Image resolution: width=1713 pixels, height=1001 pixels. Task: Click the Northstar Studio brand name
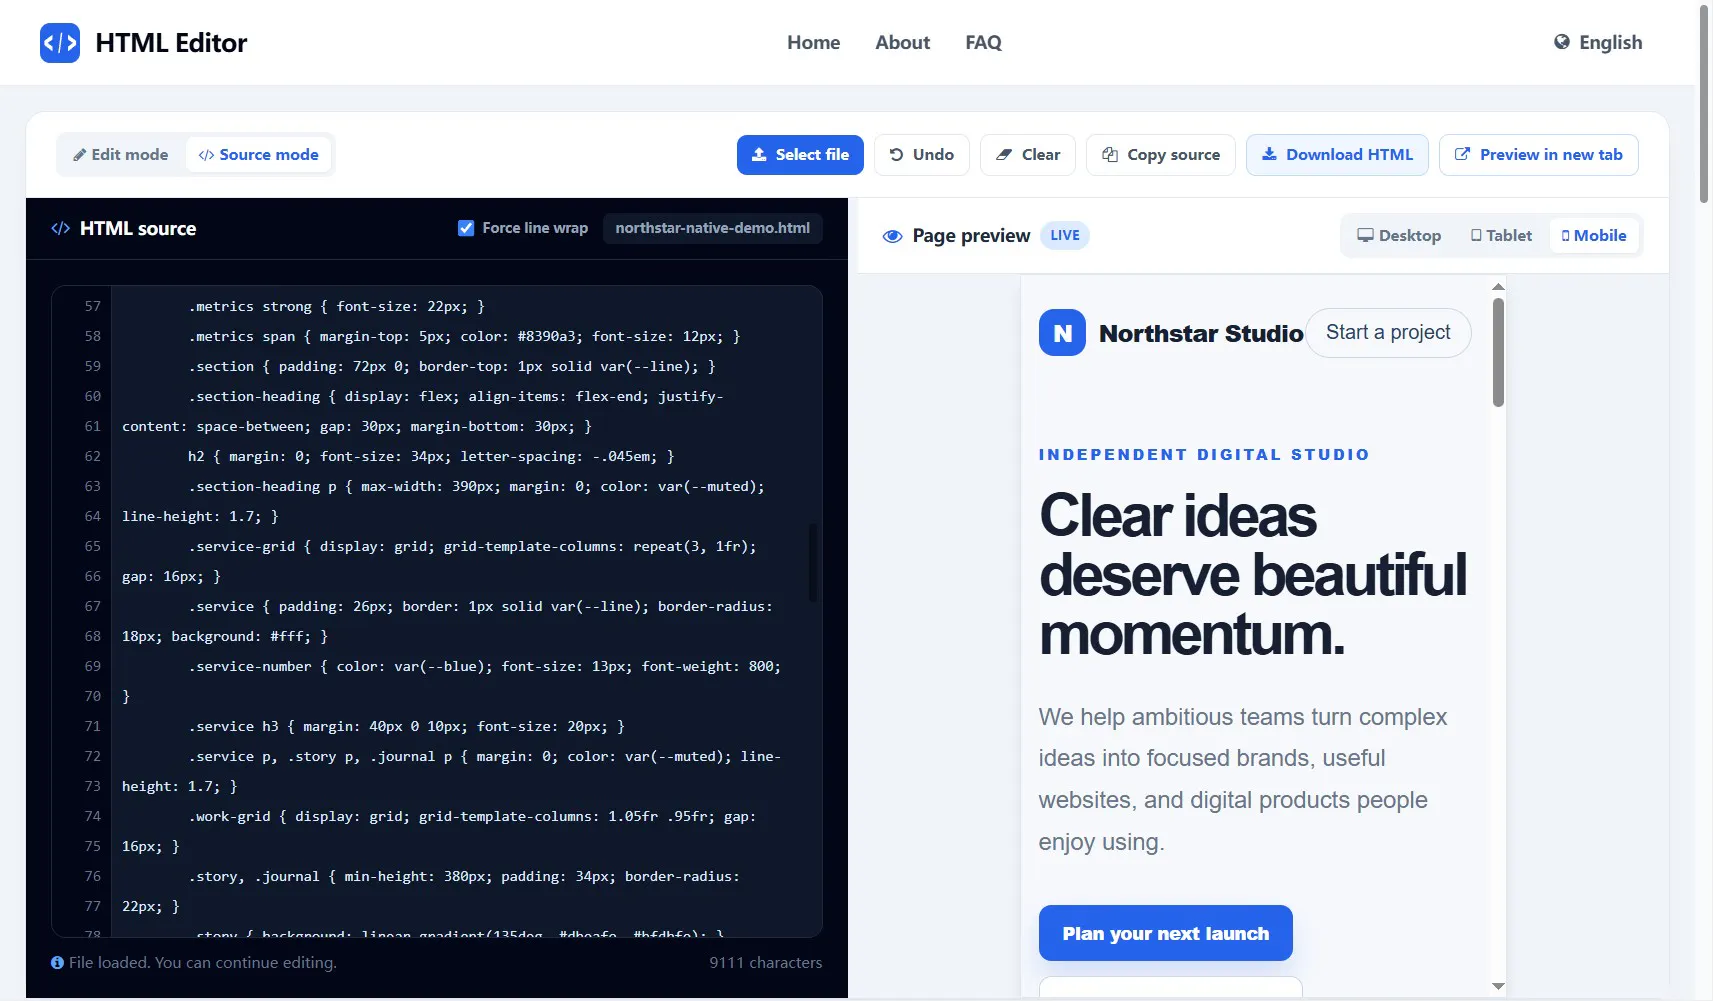click(x=1201, y=334)
